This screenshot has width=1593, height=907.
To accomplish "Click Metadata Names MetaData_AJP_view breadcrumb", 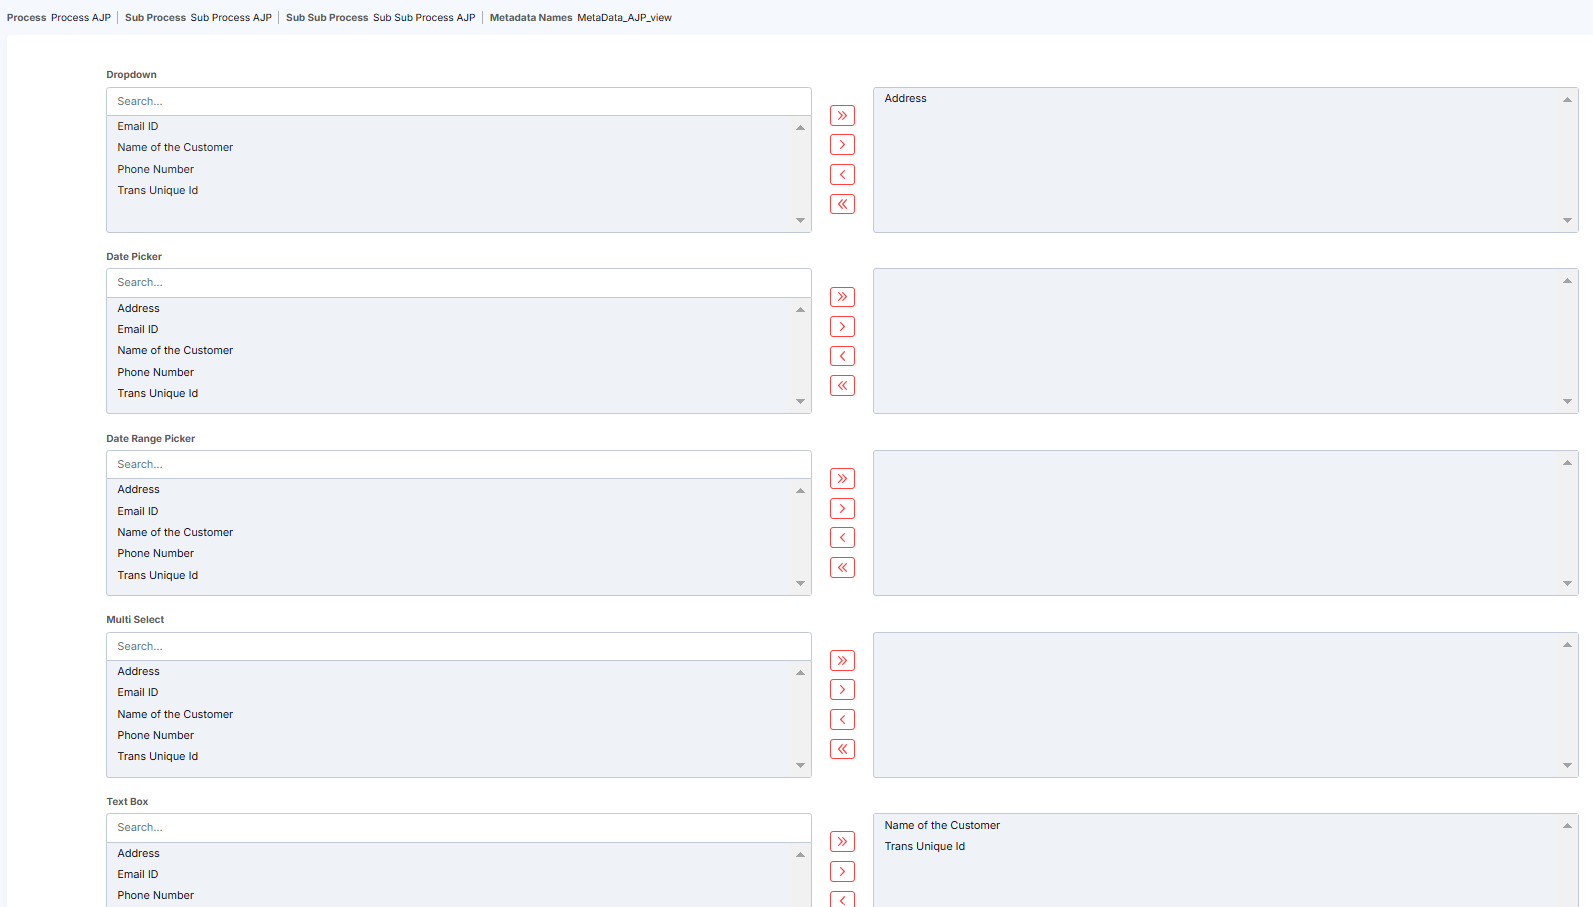I will 580,18.
